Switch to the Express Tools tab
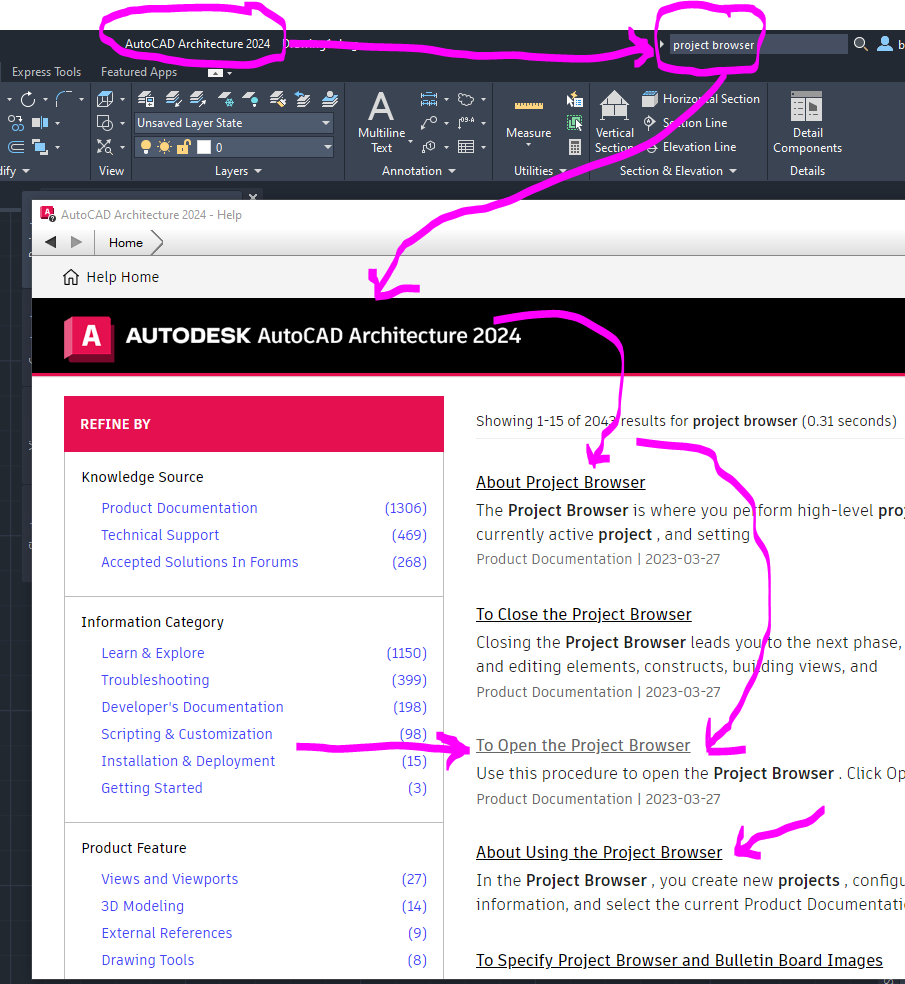 click(x=46, y=71)
